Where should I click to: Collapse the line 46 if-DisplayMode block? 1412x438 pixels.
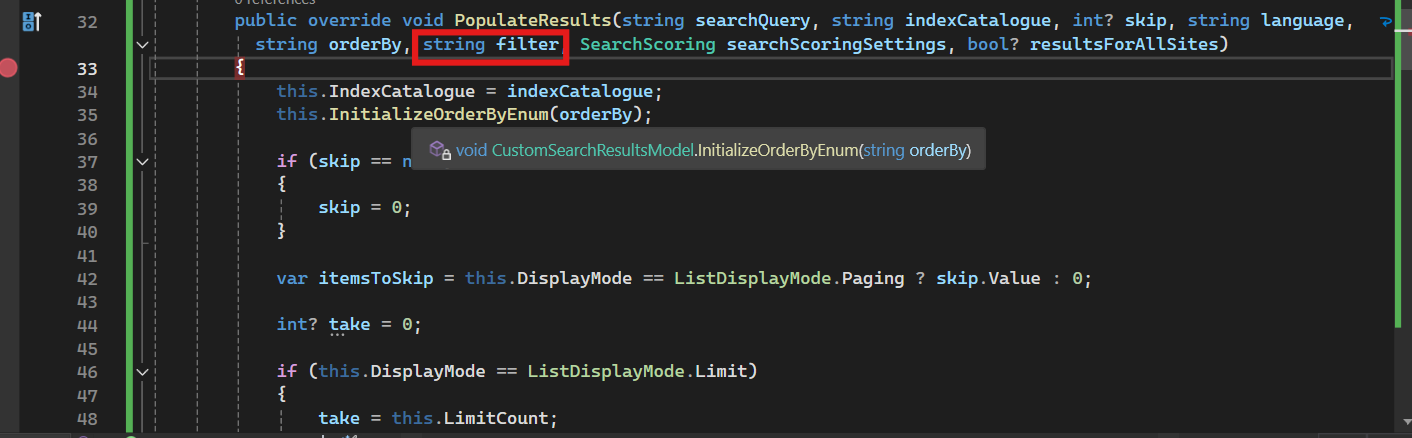143,371
